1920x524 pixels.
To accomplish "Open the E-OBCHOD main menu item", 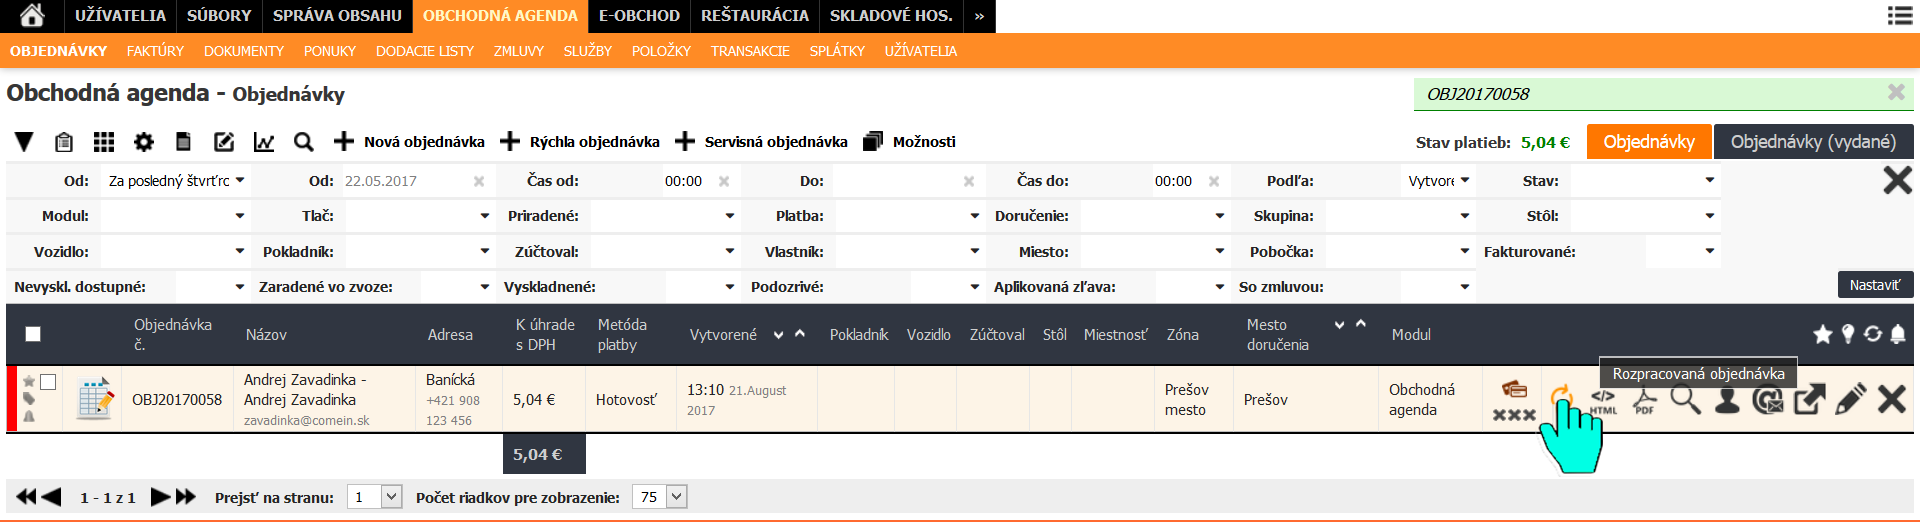I will (639, 16).
